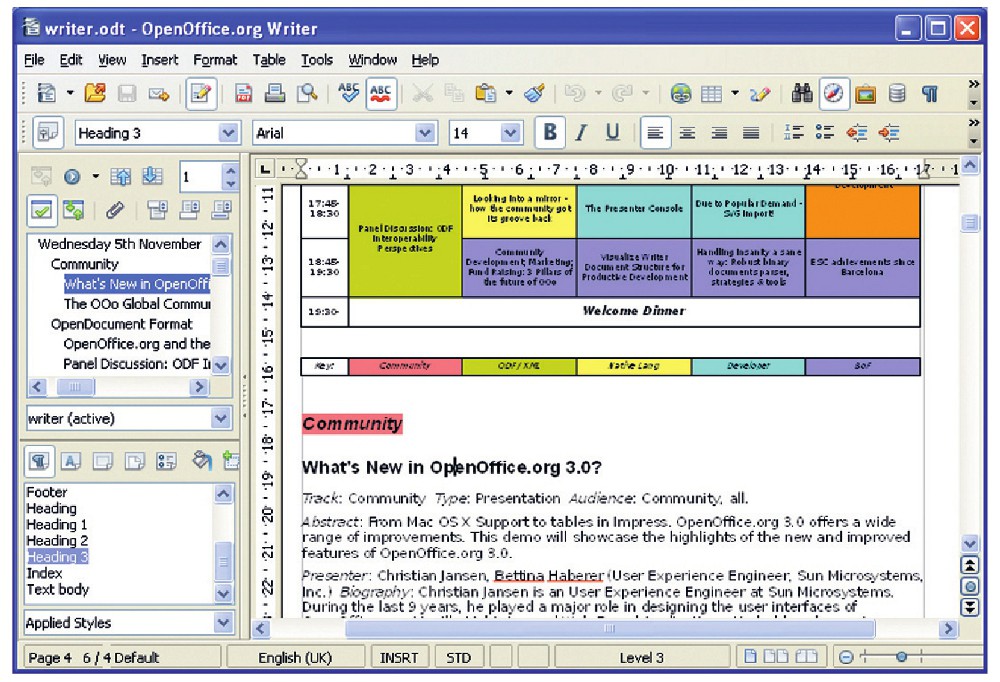1000x682 pixels.
Task: Toggle the Navigator compass icon
Action: (834, 94)
